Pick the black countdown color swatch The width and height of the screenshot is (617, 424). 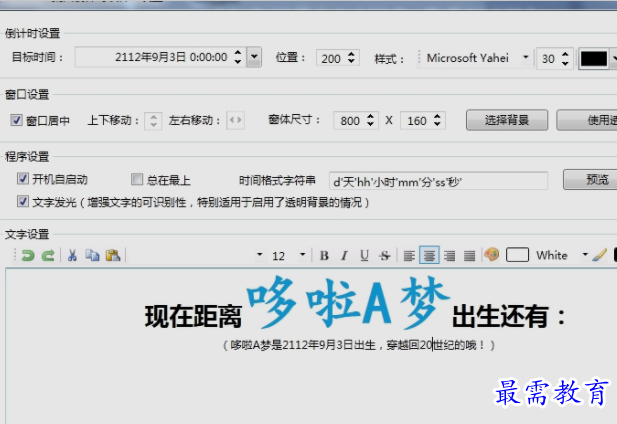(594, 59)
